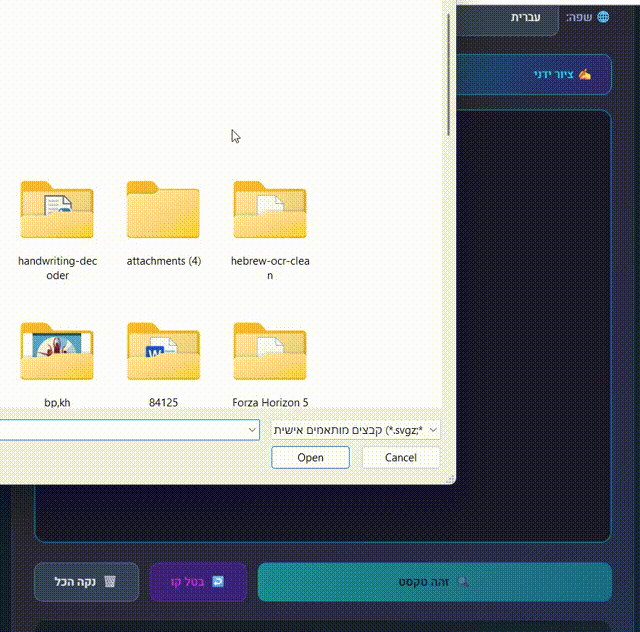Click the globe icon beside שפה
Viewport: 640px width, 632px height.
point(602,18)
